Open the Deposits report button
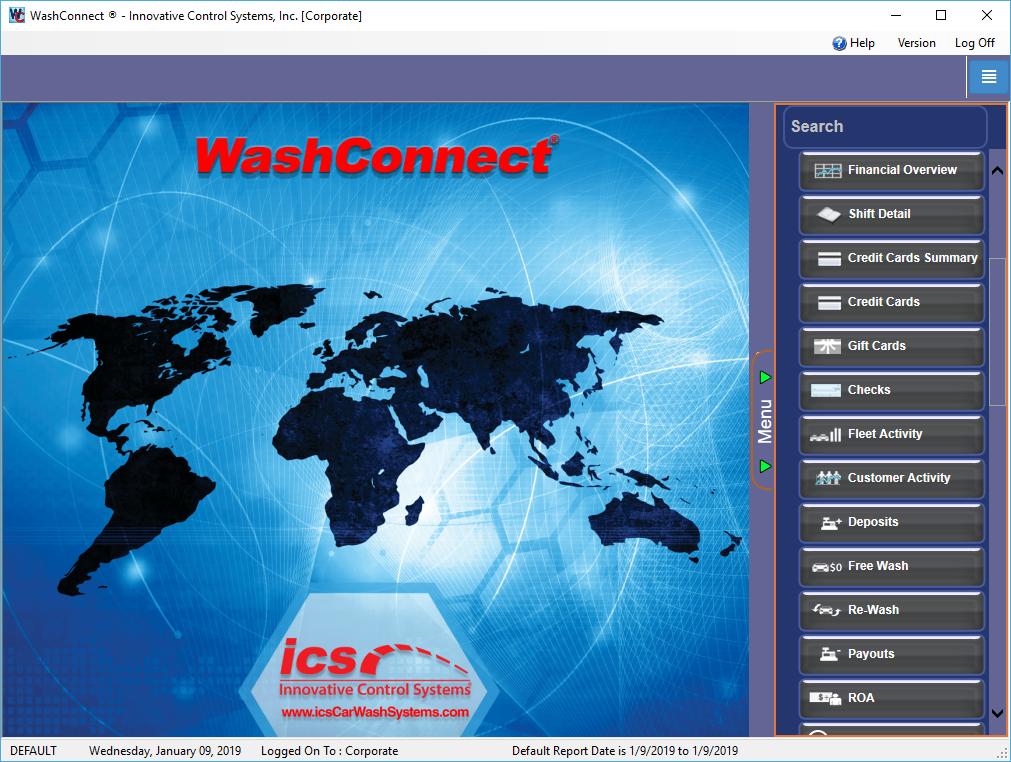The image size is (1011, 762). tap(891, 522)
